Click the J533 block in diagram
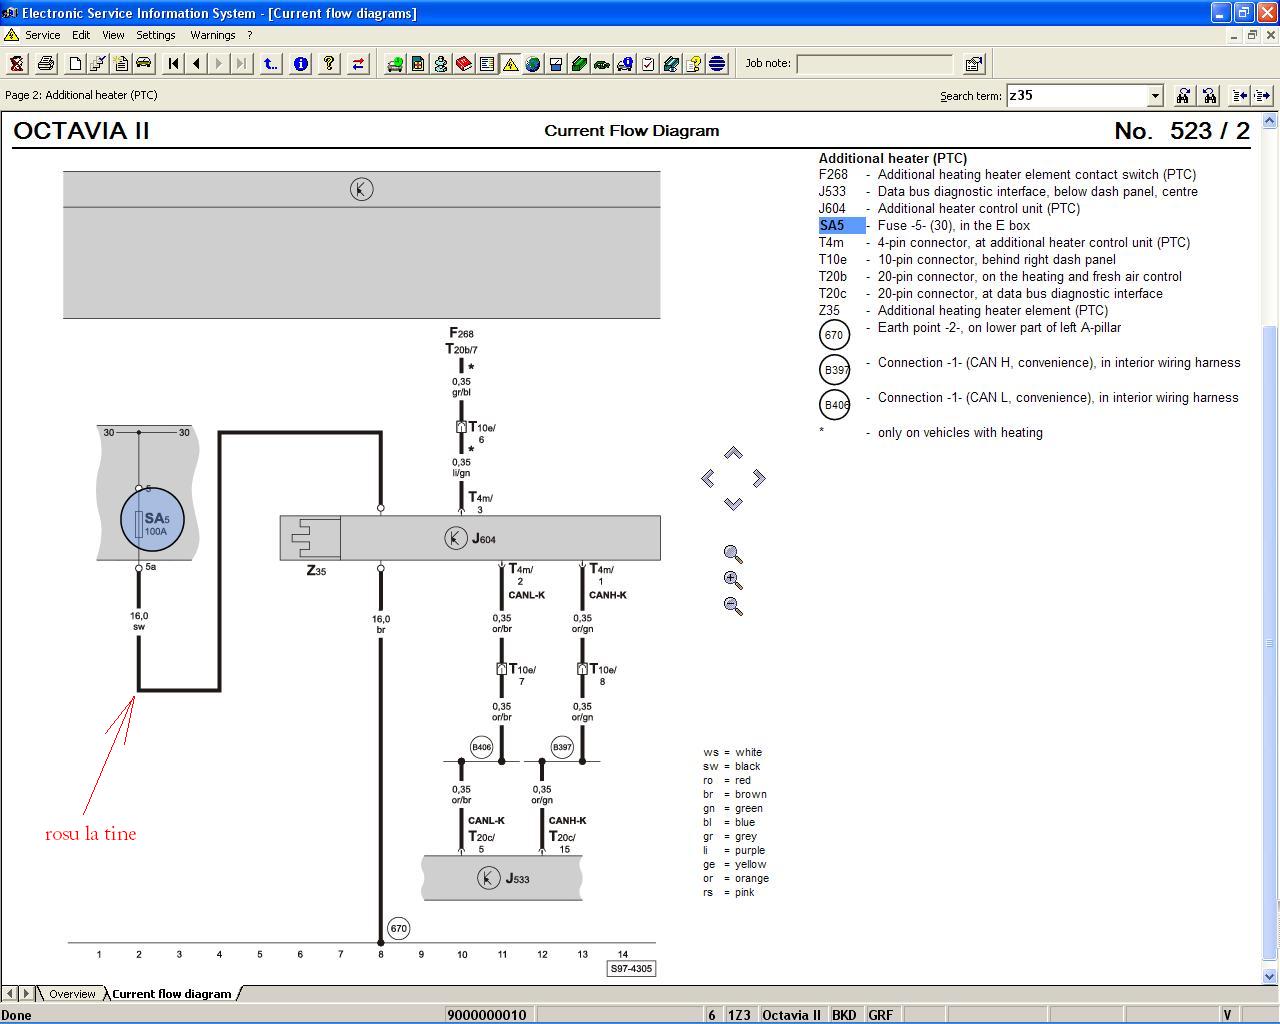The height and width of the screenshot is (1024, 1280). pyautogui.click(x=502, y=878)
